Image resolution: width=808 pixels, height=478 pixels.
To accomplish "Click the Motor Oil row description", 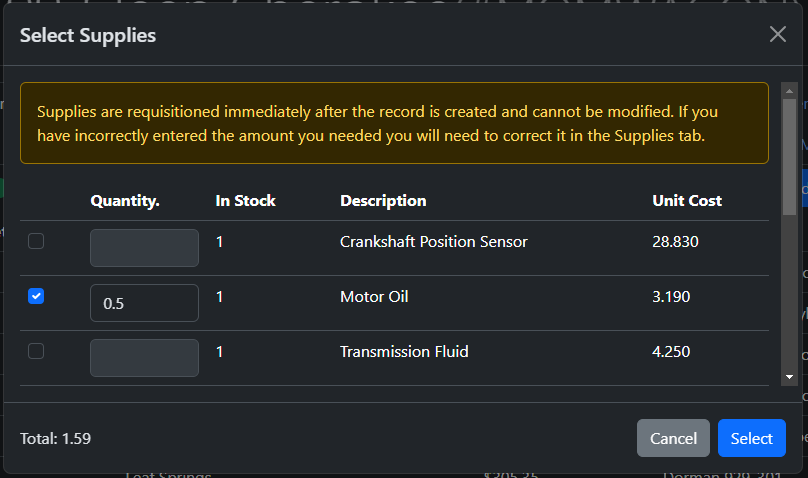I will click(374, 296).
